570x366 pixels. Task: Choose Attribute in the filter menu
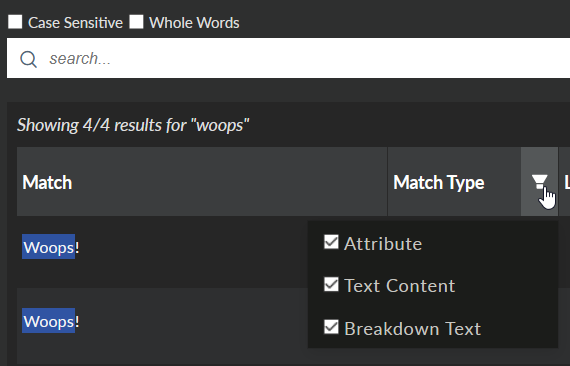(383, 244)
